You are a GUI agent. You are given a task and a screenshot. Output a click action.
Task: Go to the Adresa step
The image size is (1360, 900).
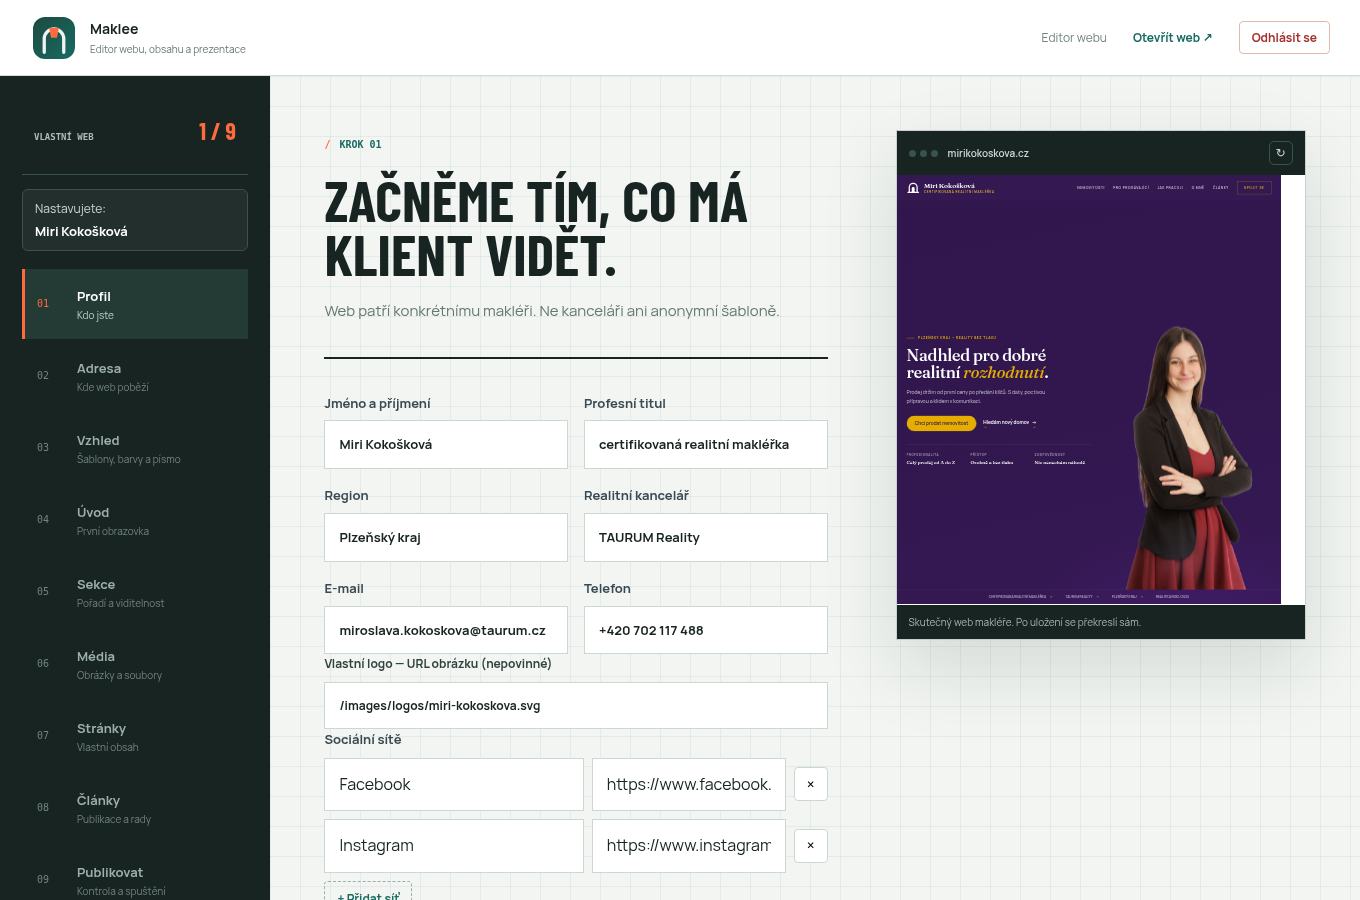[135, 376]
